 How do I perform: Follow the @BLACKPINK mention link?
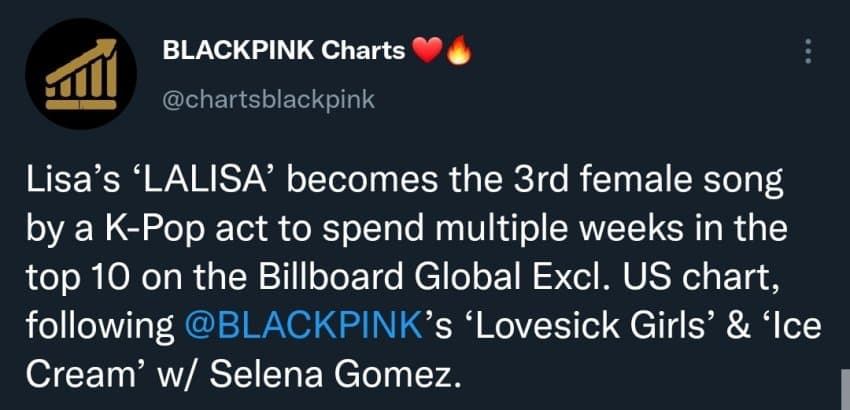pos(303,326)
